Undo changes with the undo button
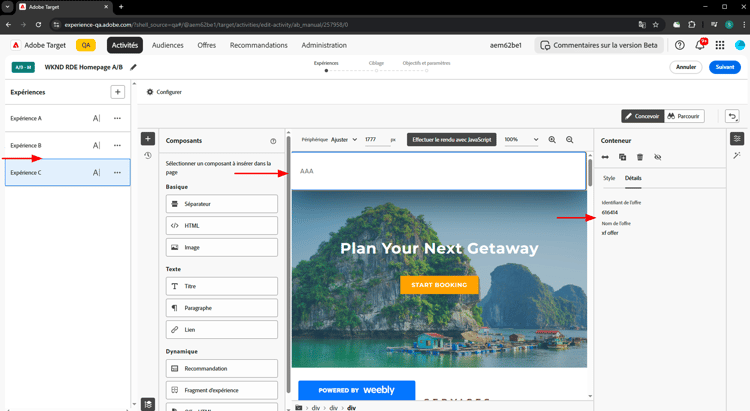Screen dimensions: 750x411 pos(732,116)
